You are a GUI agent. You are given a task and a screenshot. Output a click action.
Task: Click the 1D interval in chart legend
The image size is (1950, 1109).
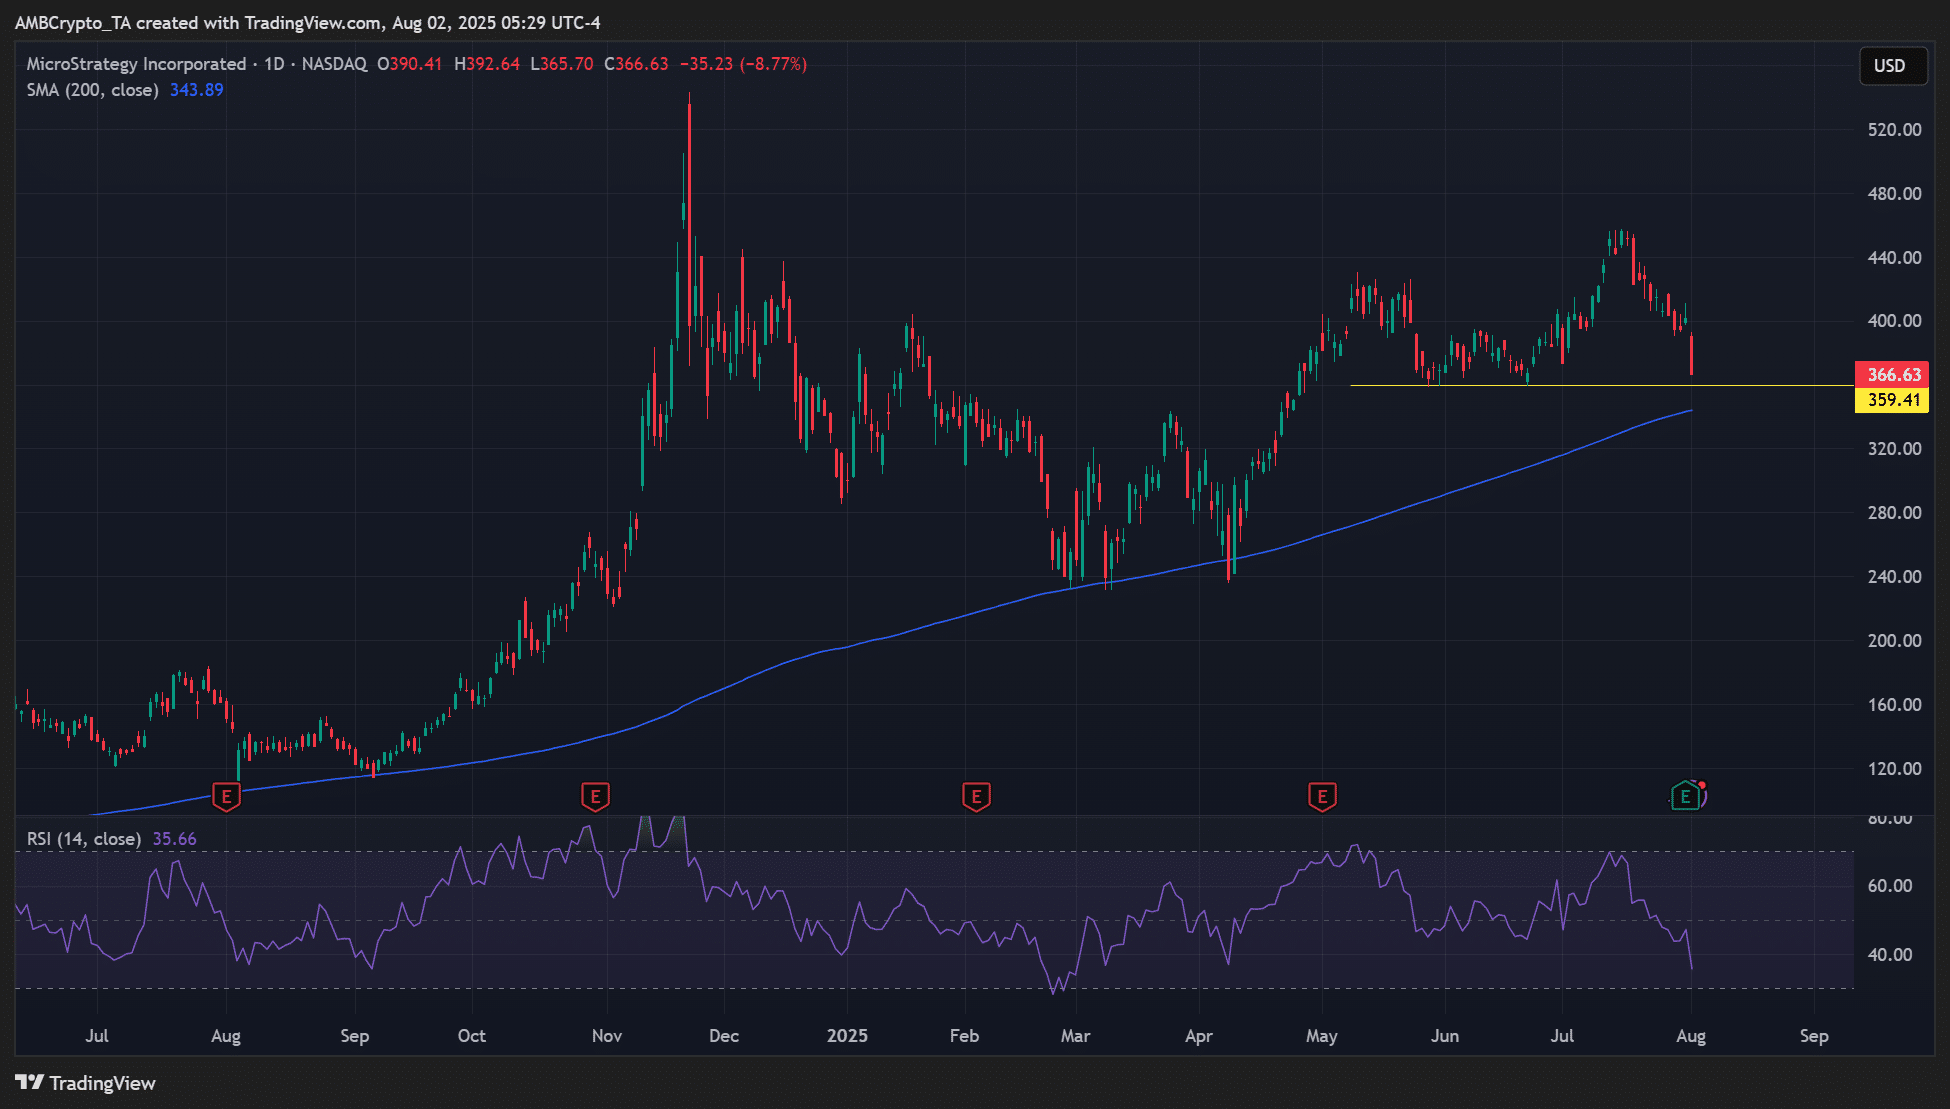point(273,64)
